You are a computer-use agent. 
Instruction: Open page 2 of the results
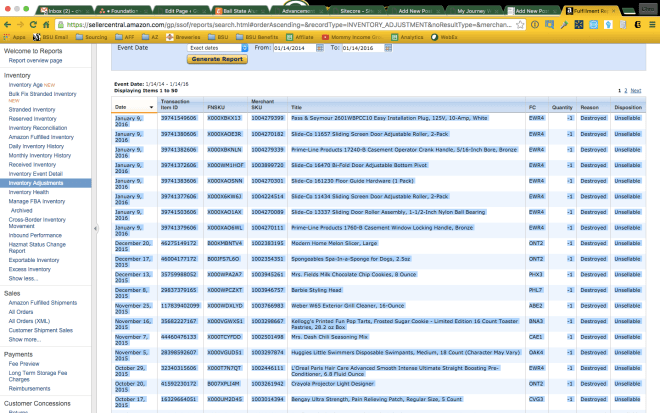[625, 90]
